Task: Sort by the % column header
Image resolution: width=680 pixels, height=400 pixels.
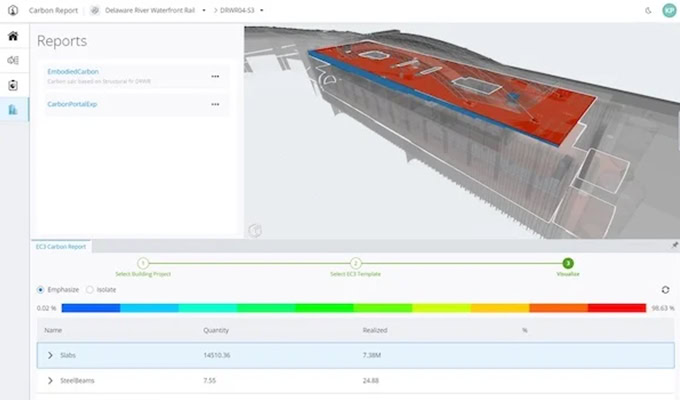Action: pos(525,330)
